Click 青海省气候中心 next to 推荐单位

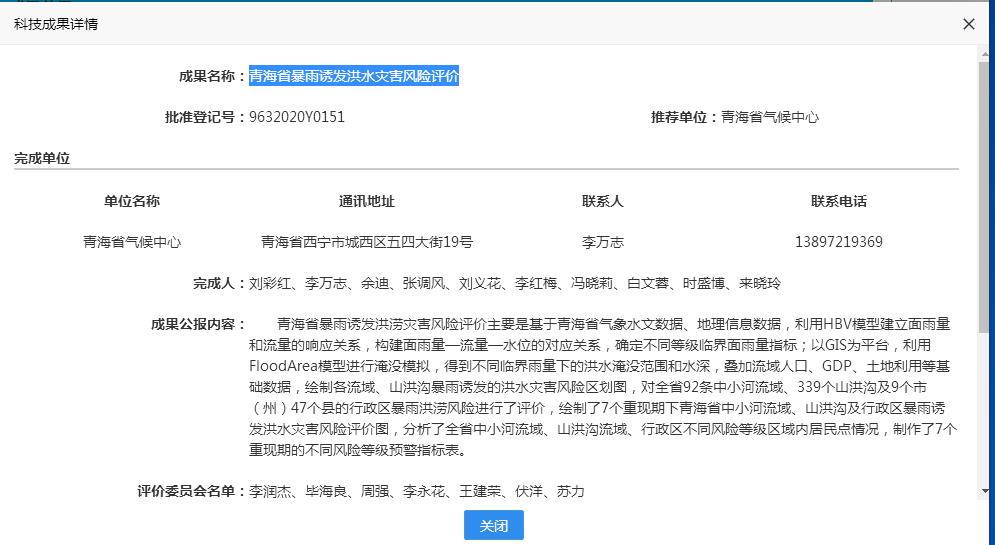click(770, 117)
